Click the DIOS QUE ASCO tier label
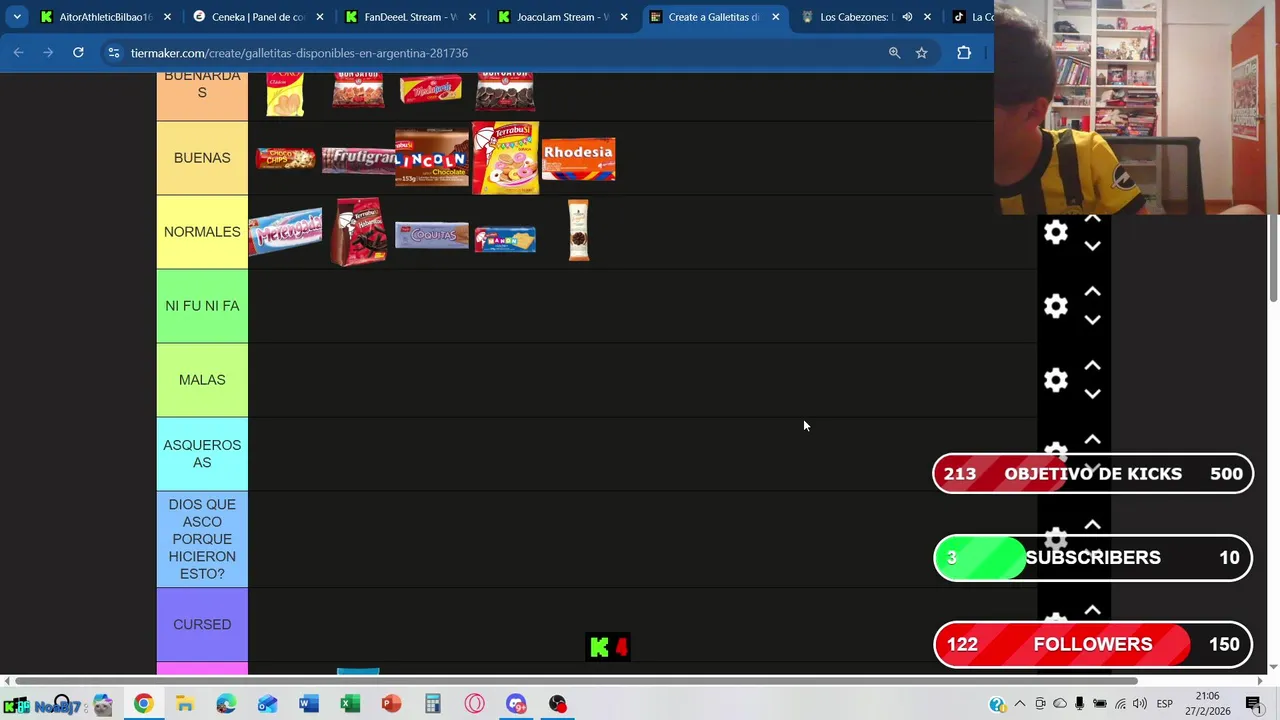This screenshot has height=720, width=1280. [x=202, y=539]
